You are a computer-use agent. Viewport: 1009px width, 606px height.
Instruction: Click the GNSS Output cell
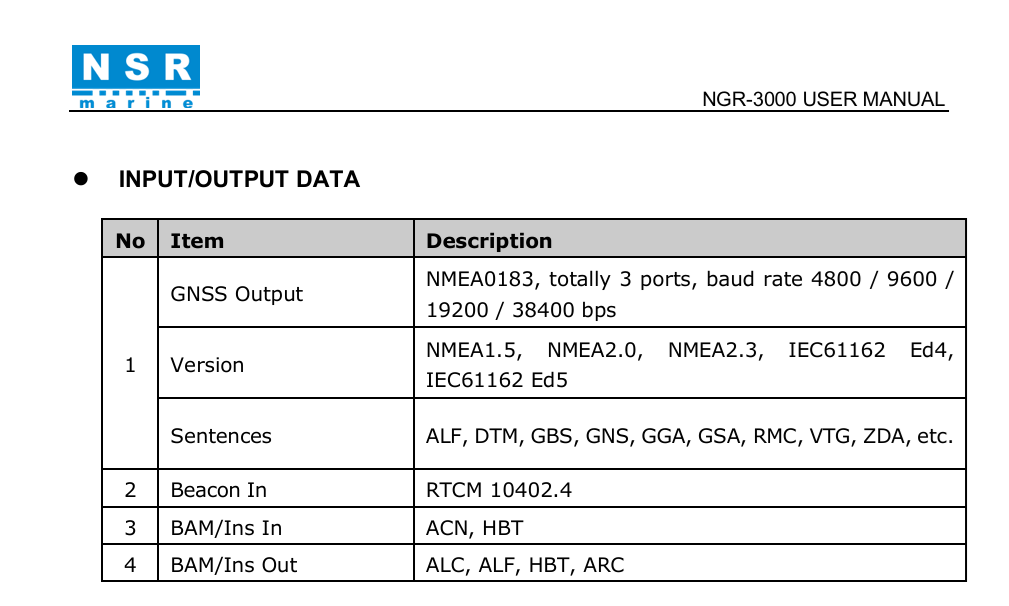click(236, 294)
